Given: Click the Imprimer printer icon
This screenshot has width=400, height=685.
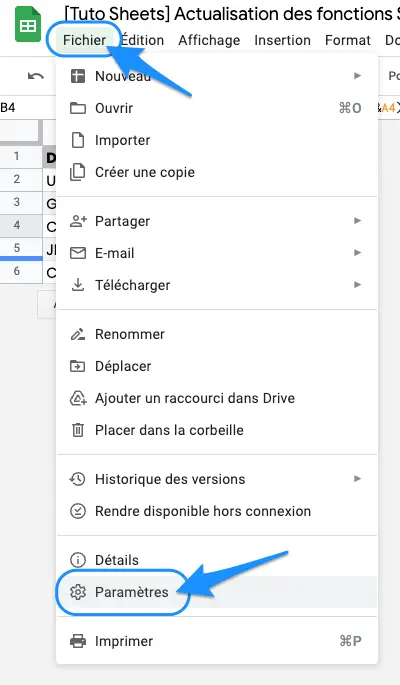Looking at the screenshot, I should [78, 641].
